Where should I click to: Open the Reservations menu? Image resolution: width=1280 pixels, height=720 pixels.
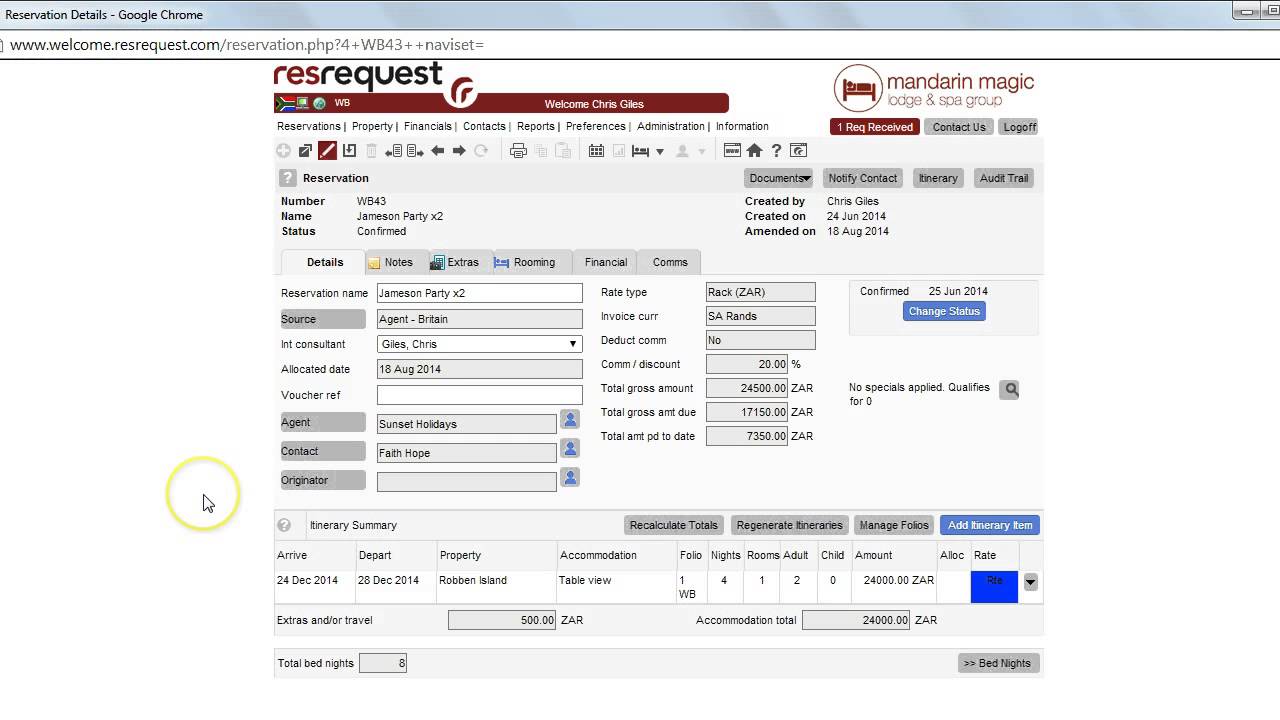[x=309, y=127]
